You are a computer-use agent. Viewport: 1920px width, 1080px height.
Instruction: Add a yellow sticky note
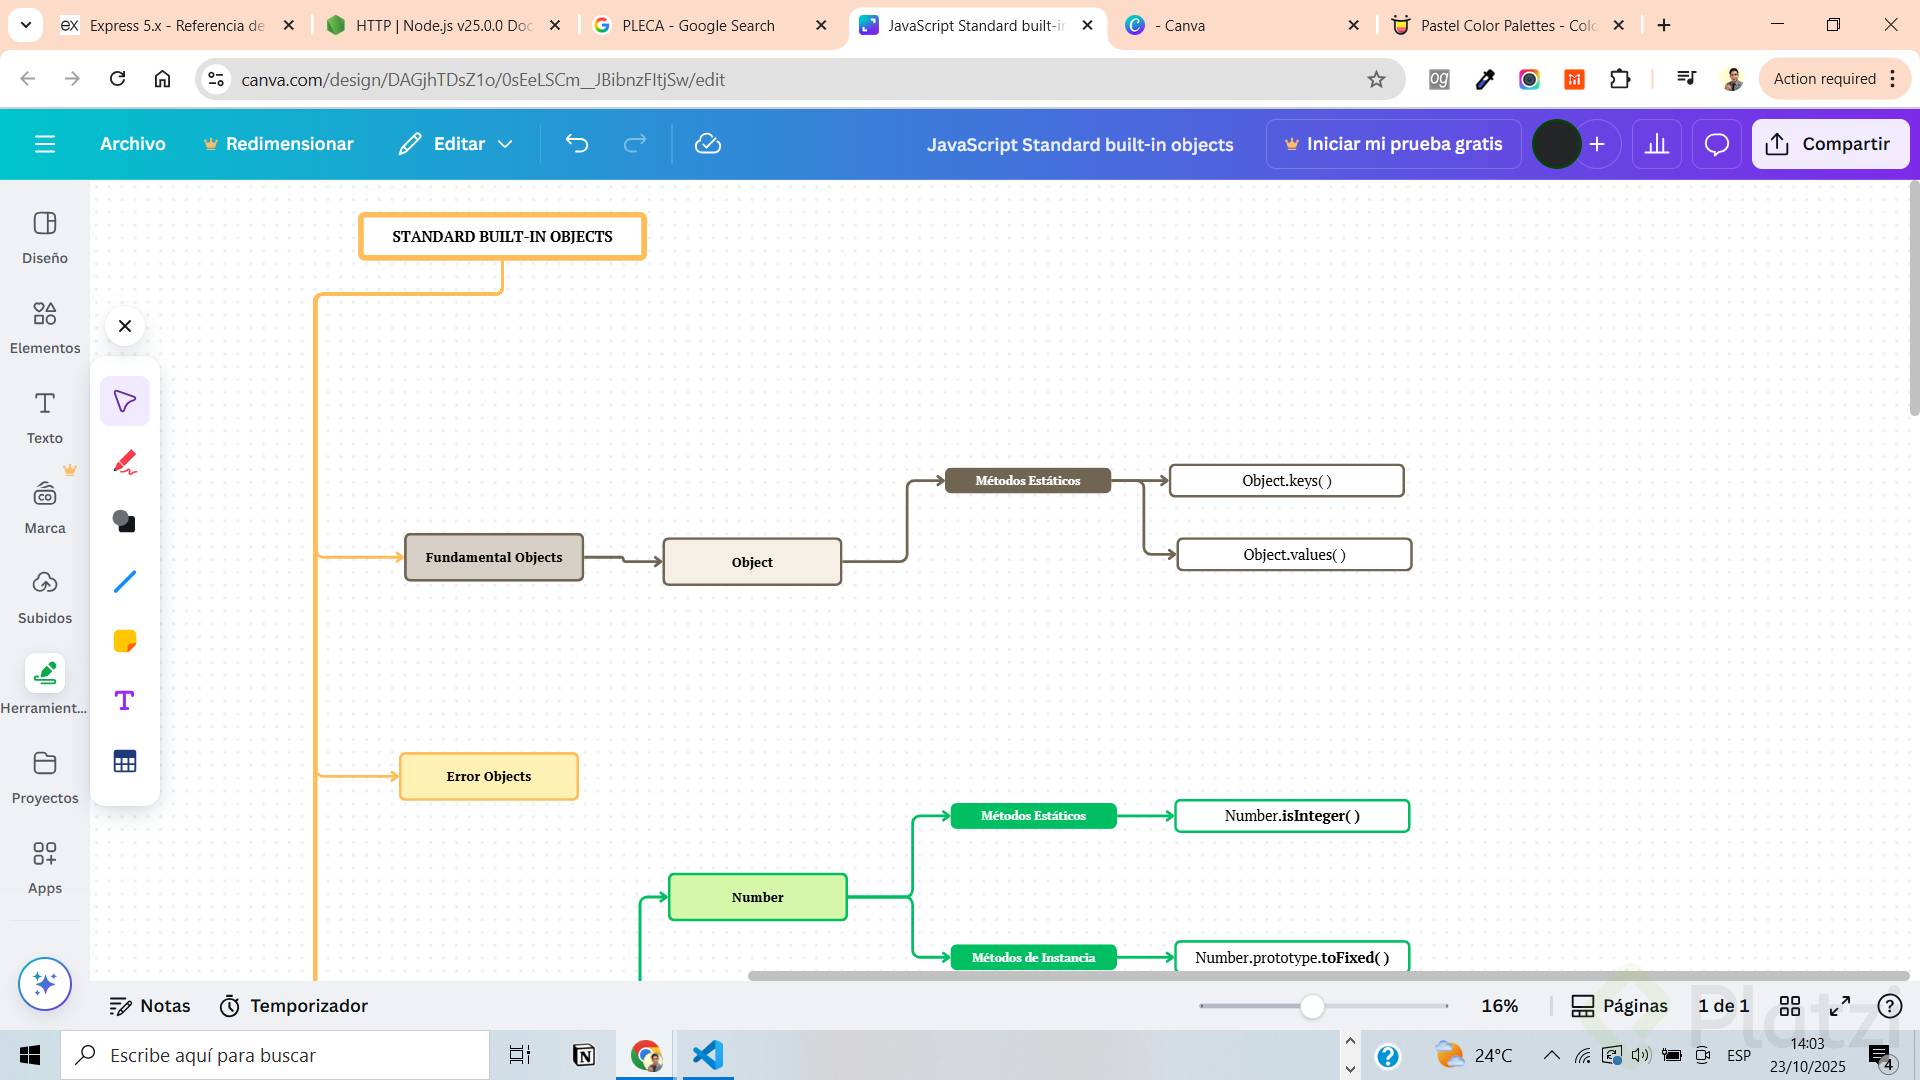tap(125, 641)
